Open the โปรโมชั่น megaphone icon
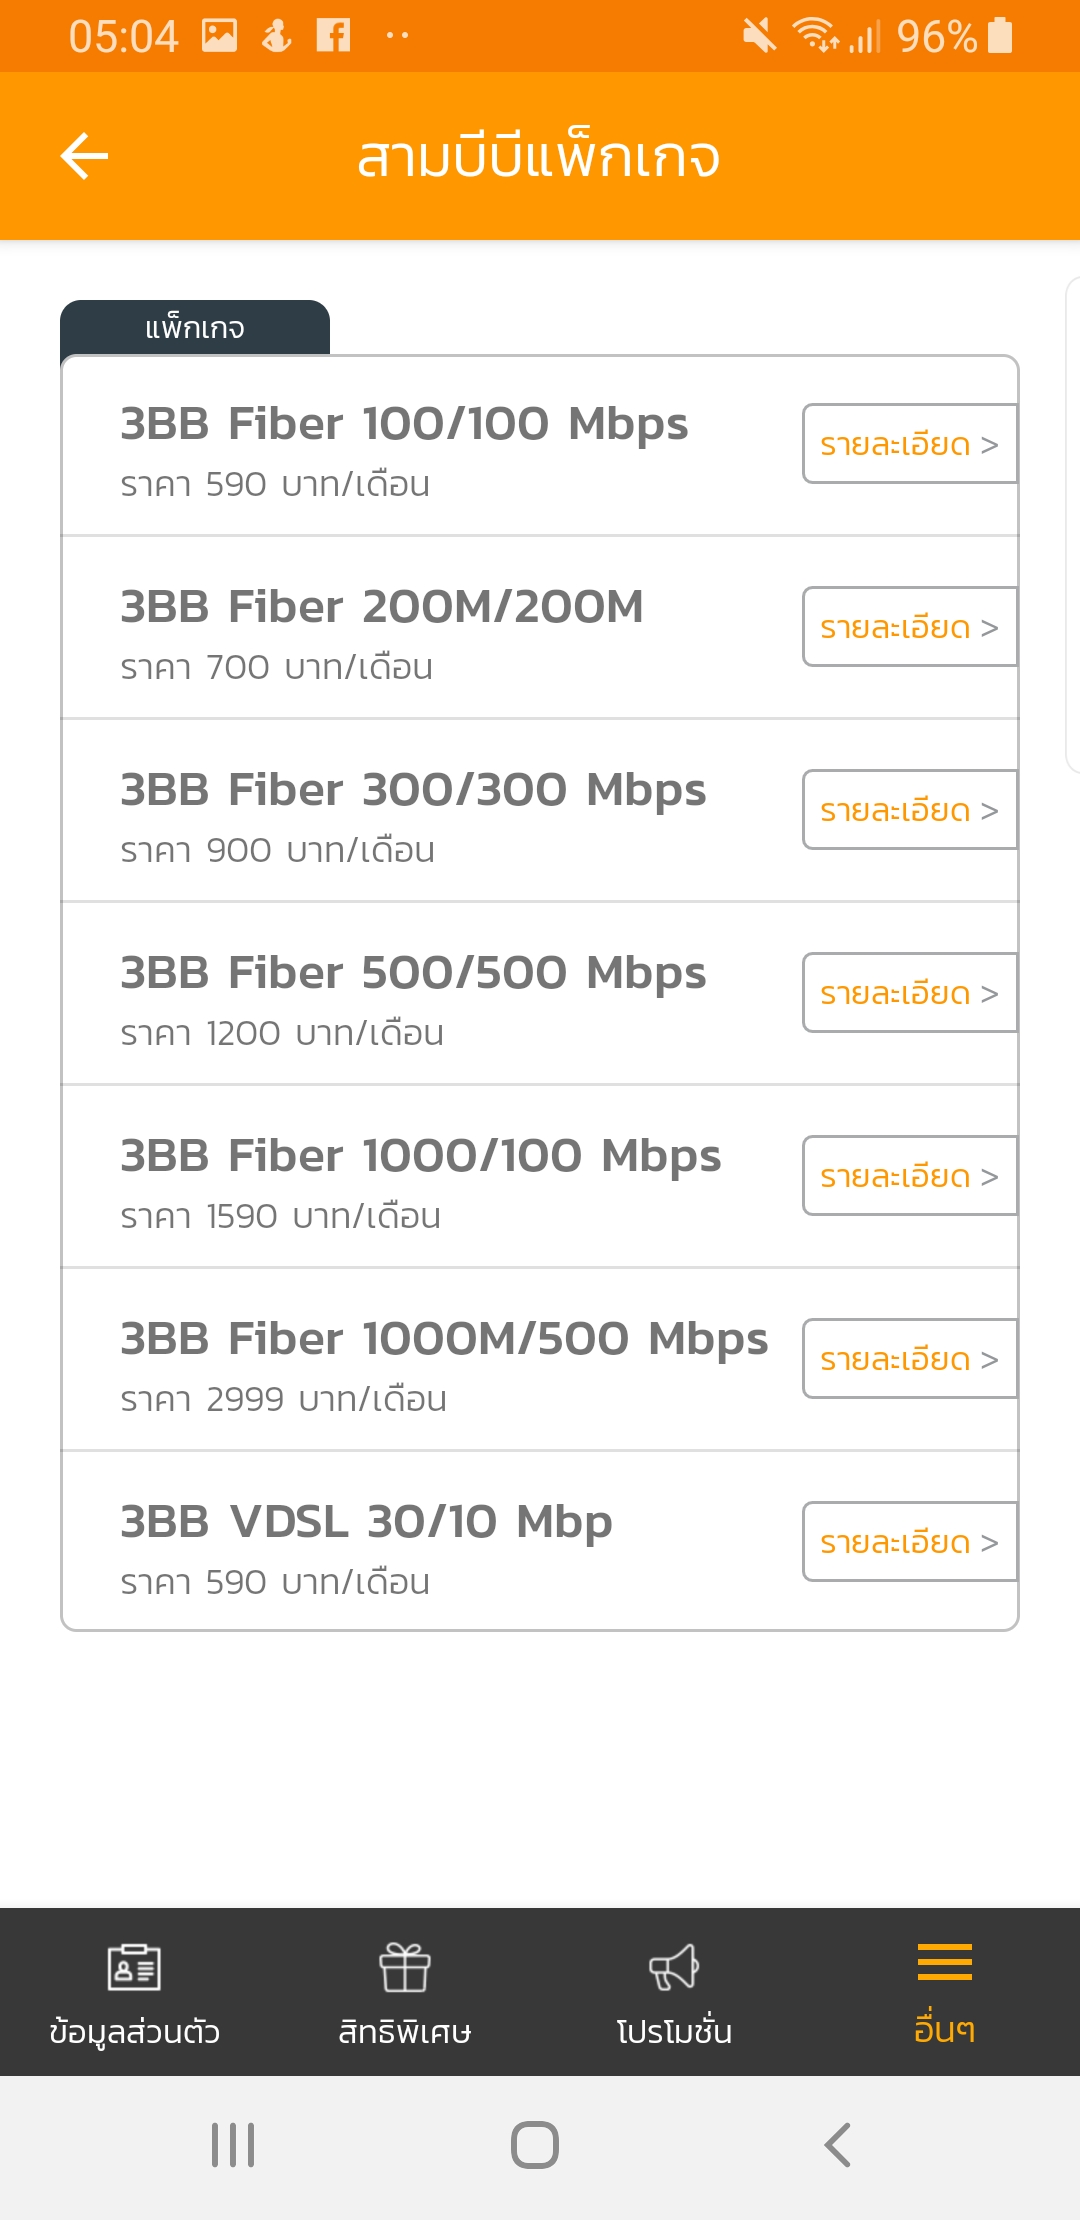 [x=675, y=1967]
